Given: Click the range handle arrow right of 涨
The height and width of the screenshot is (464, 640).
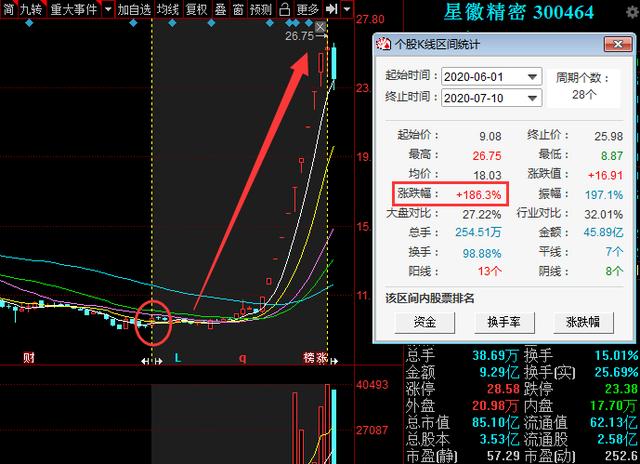Looking at the screenshot, I should click(x=334, y=361).
